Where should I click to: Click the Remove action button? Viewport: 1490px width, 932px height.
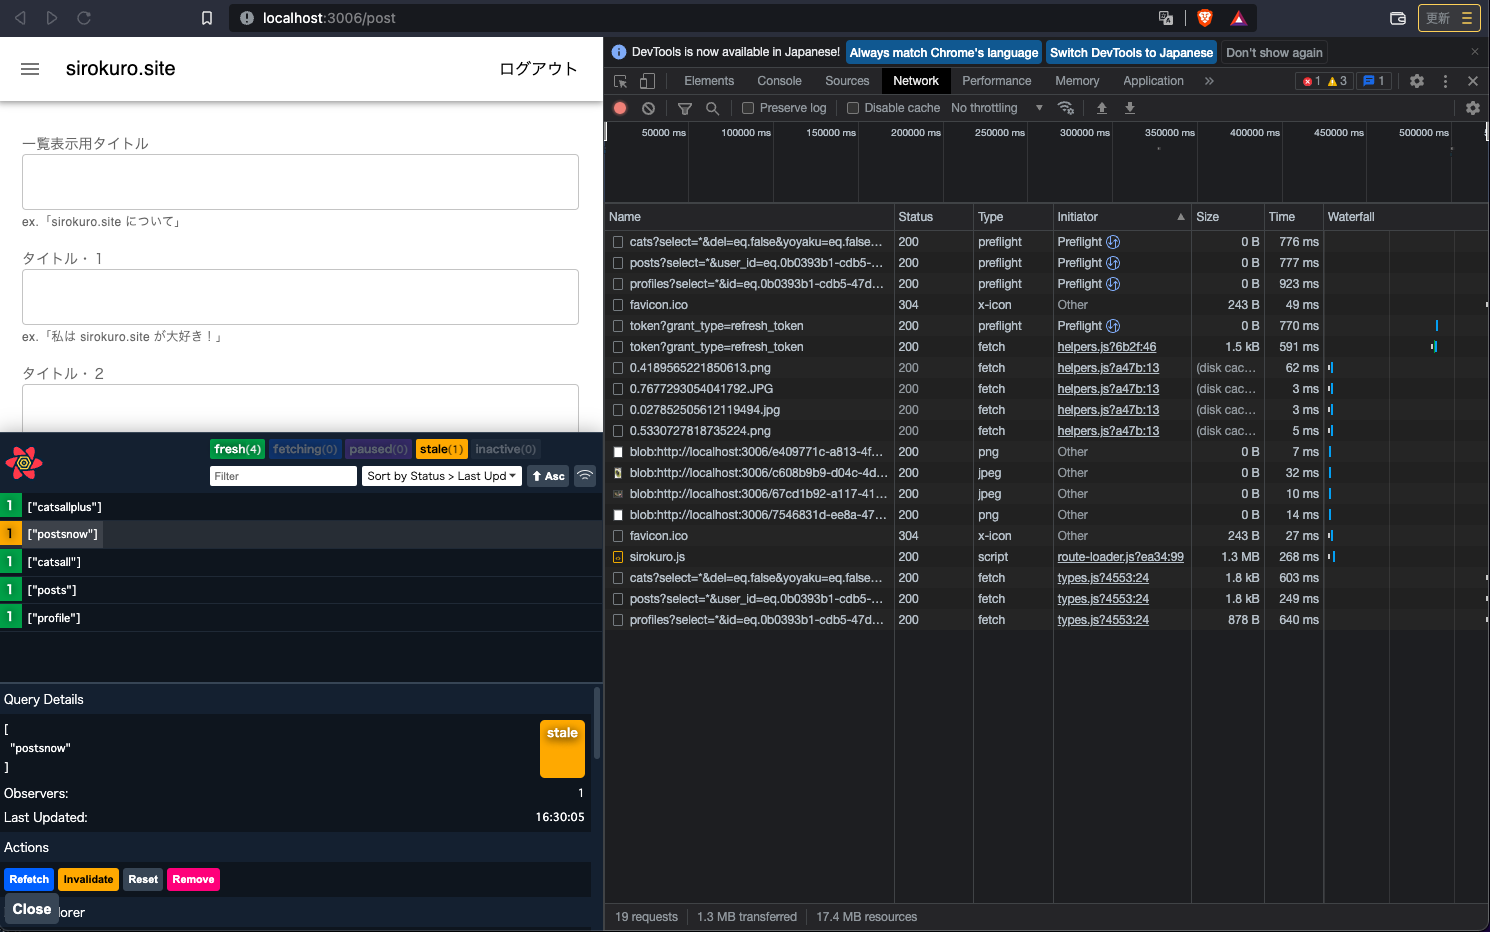[x=193, y=880]
